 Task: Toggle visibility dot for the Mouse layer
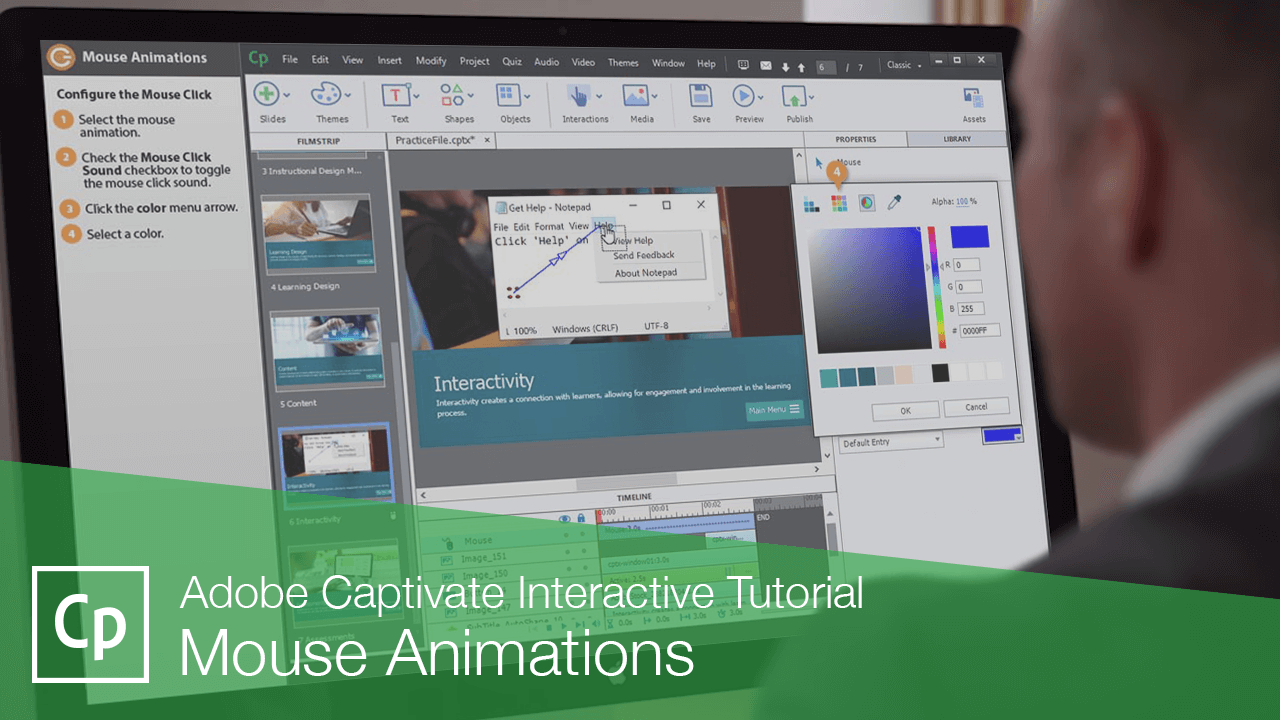tap(567, 535)
